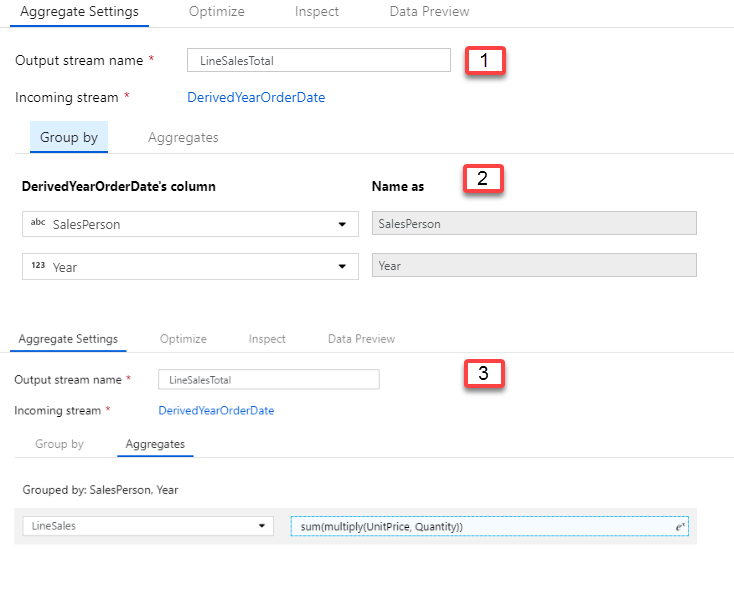The height and width of the screenshot is (613, 734).
Task: Click the SalesPerson 'Name as' text field
Action: click(533, 224)
